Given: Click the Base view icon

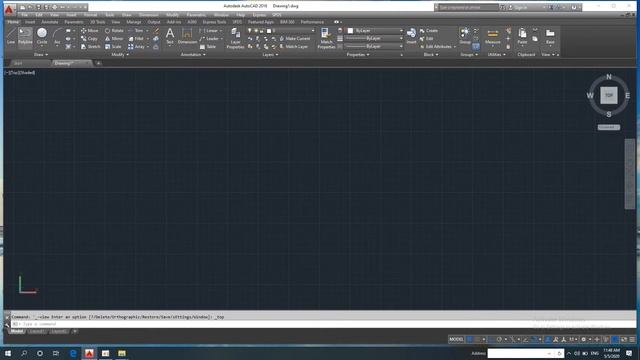Looking at the screenshot, I should 550,36.
